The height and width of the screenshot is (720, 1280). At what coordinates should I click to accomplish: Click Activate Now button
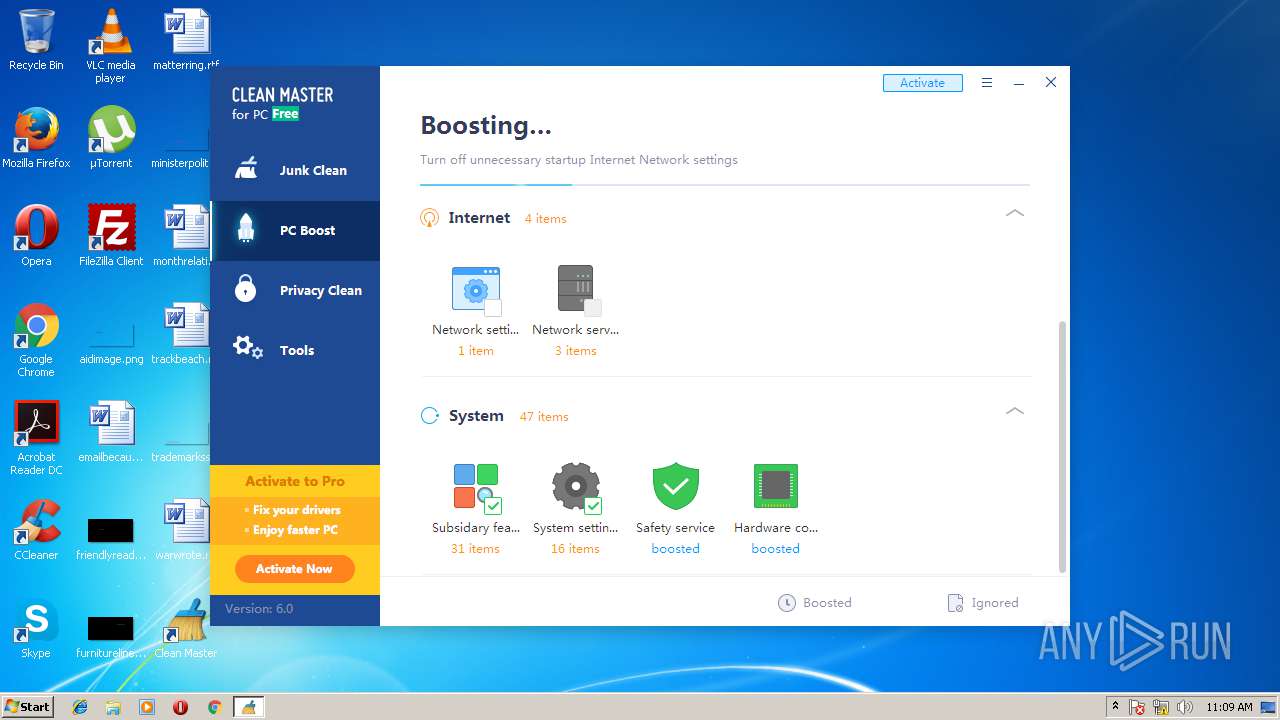tap(294, 569)
